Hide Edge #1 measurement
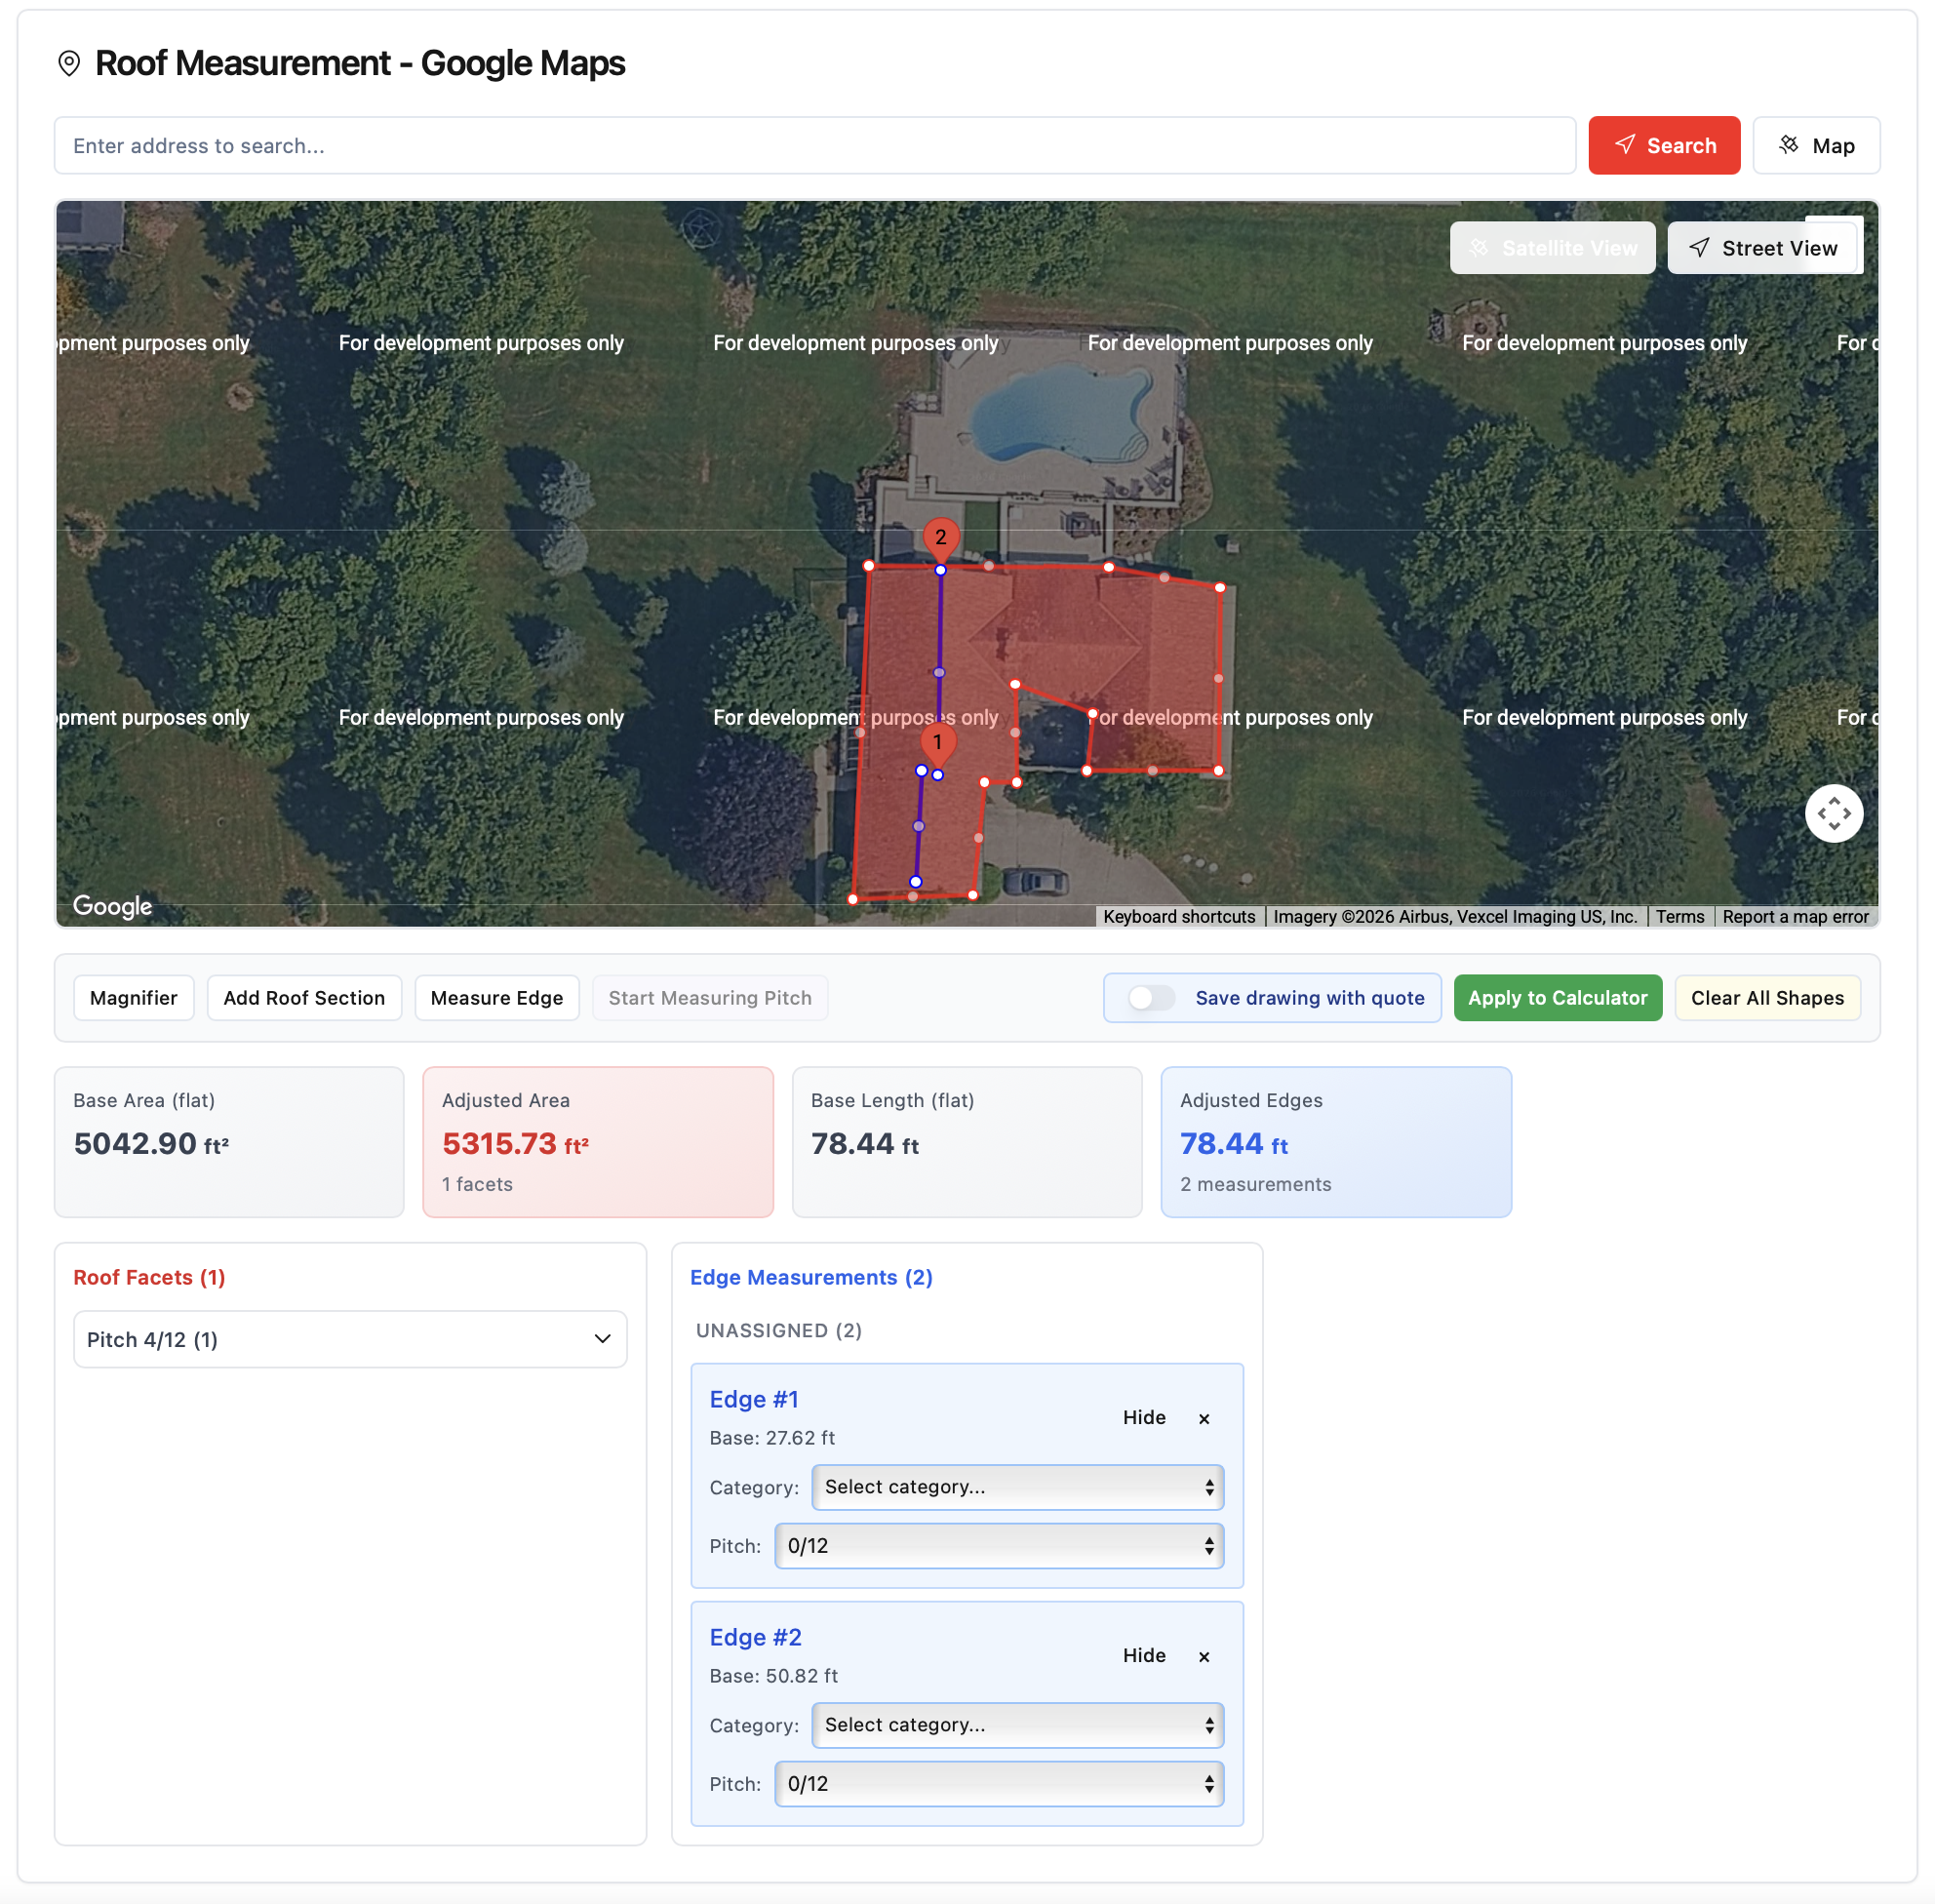This screenshot has height=1904, width=1935. [x=1144, y=1417]
